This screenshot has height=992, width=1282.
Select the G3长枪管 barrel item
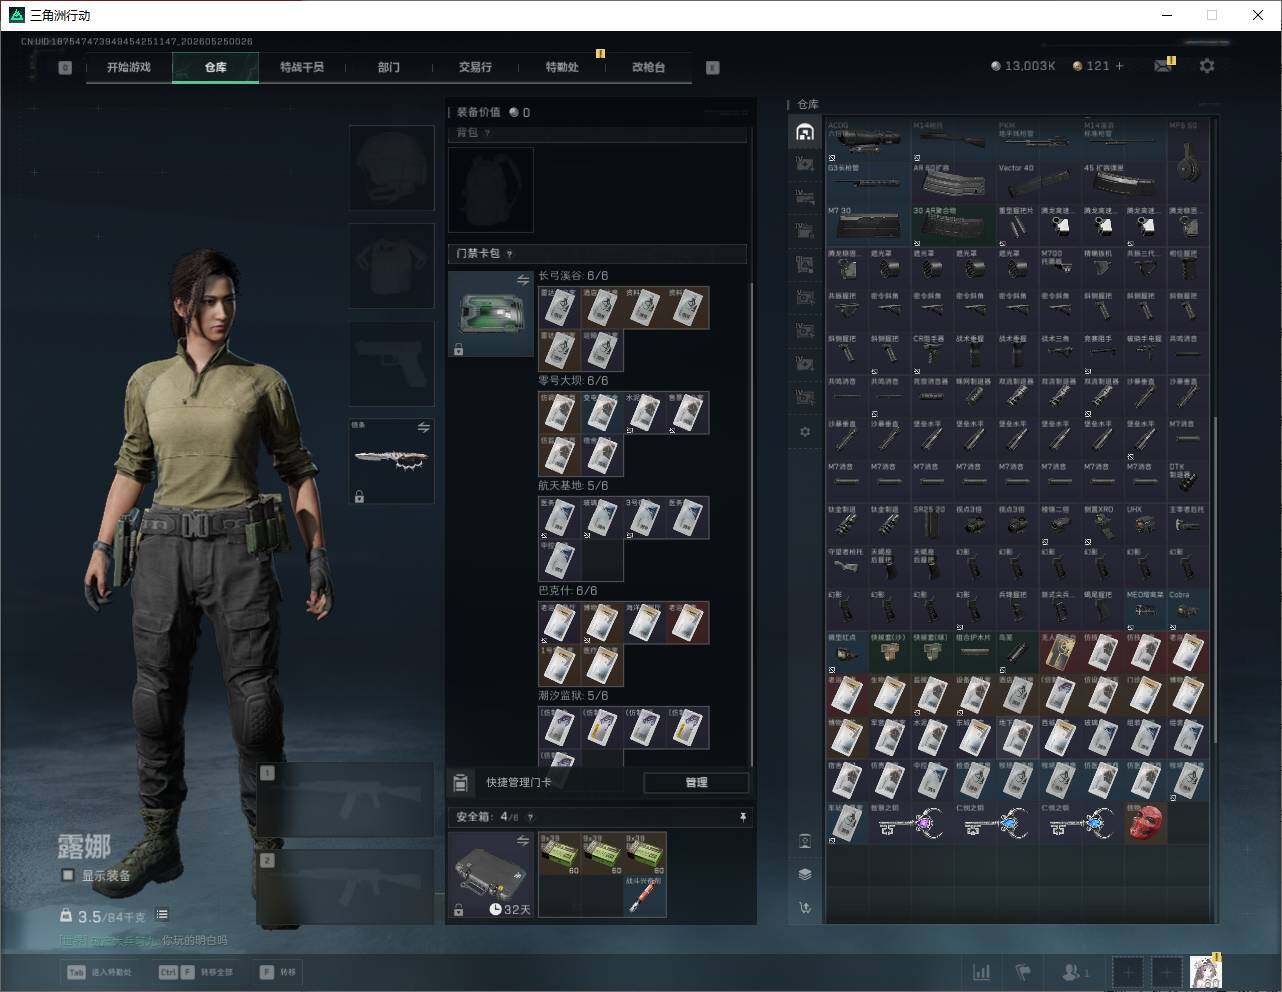coord(868,183)
